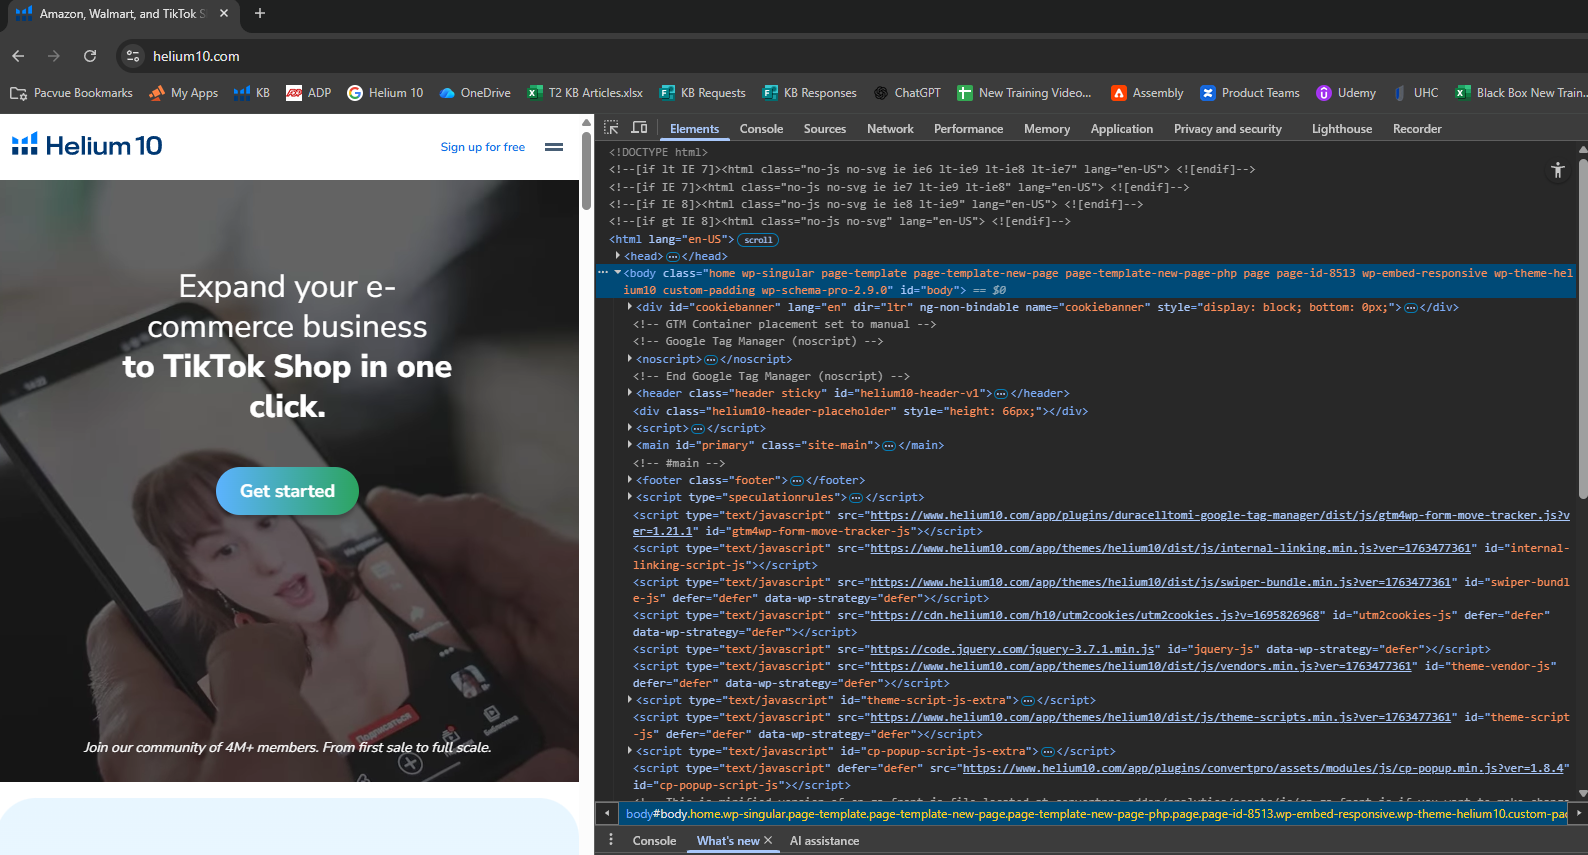Expand the main id="primary" element
This screenshot has height=855, width=1588.
(x=629, y=445)
